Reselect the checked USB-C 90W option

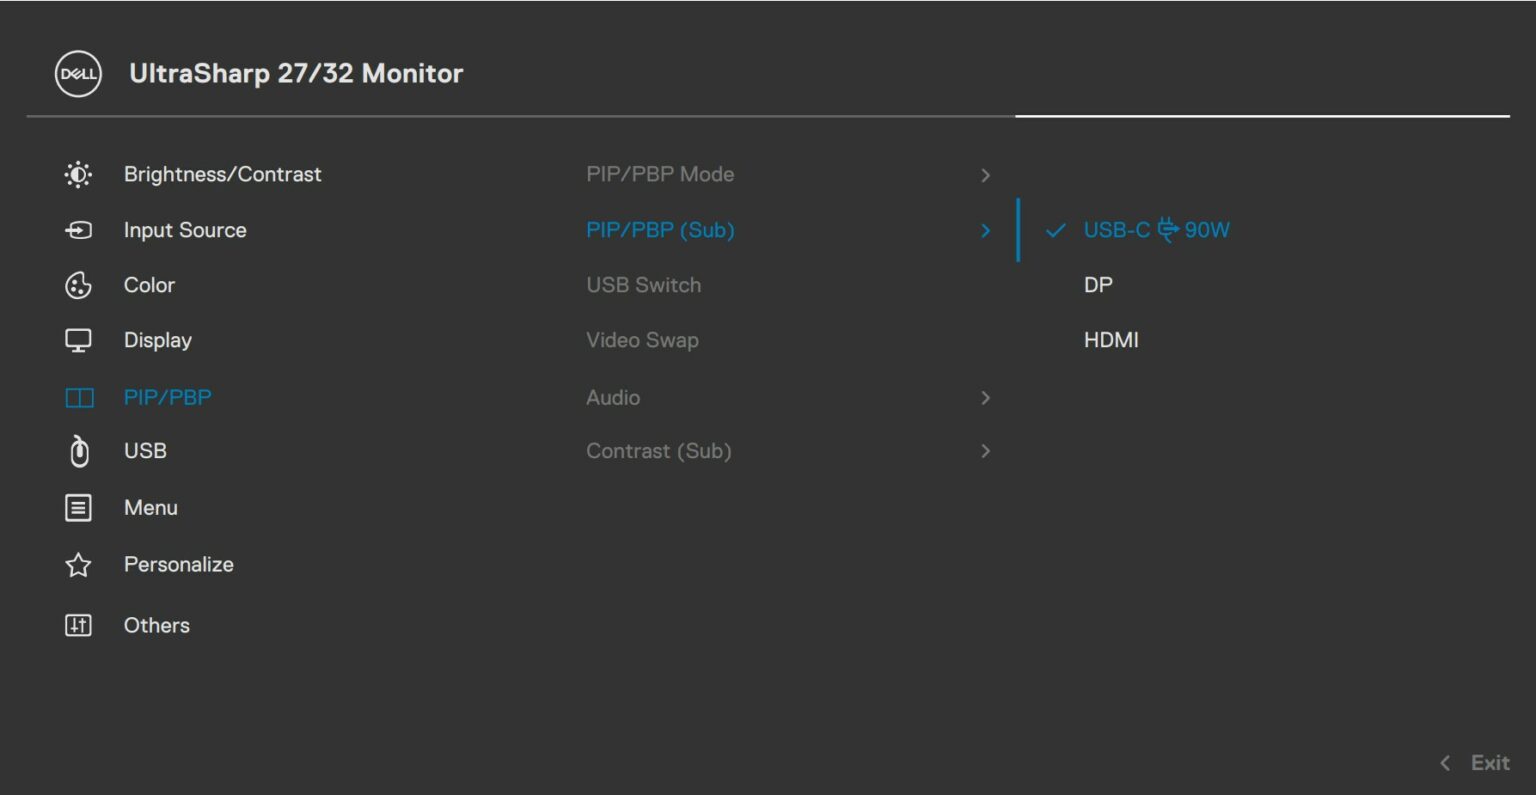tap(1157, 230)
